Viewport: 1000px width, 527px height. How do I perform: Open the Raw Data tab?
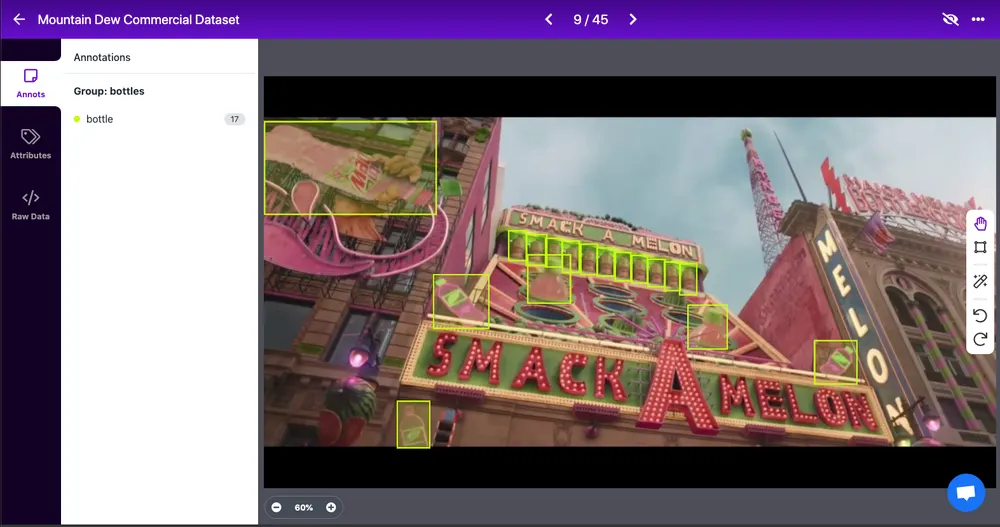tap(31, 205)
